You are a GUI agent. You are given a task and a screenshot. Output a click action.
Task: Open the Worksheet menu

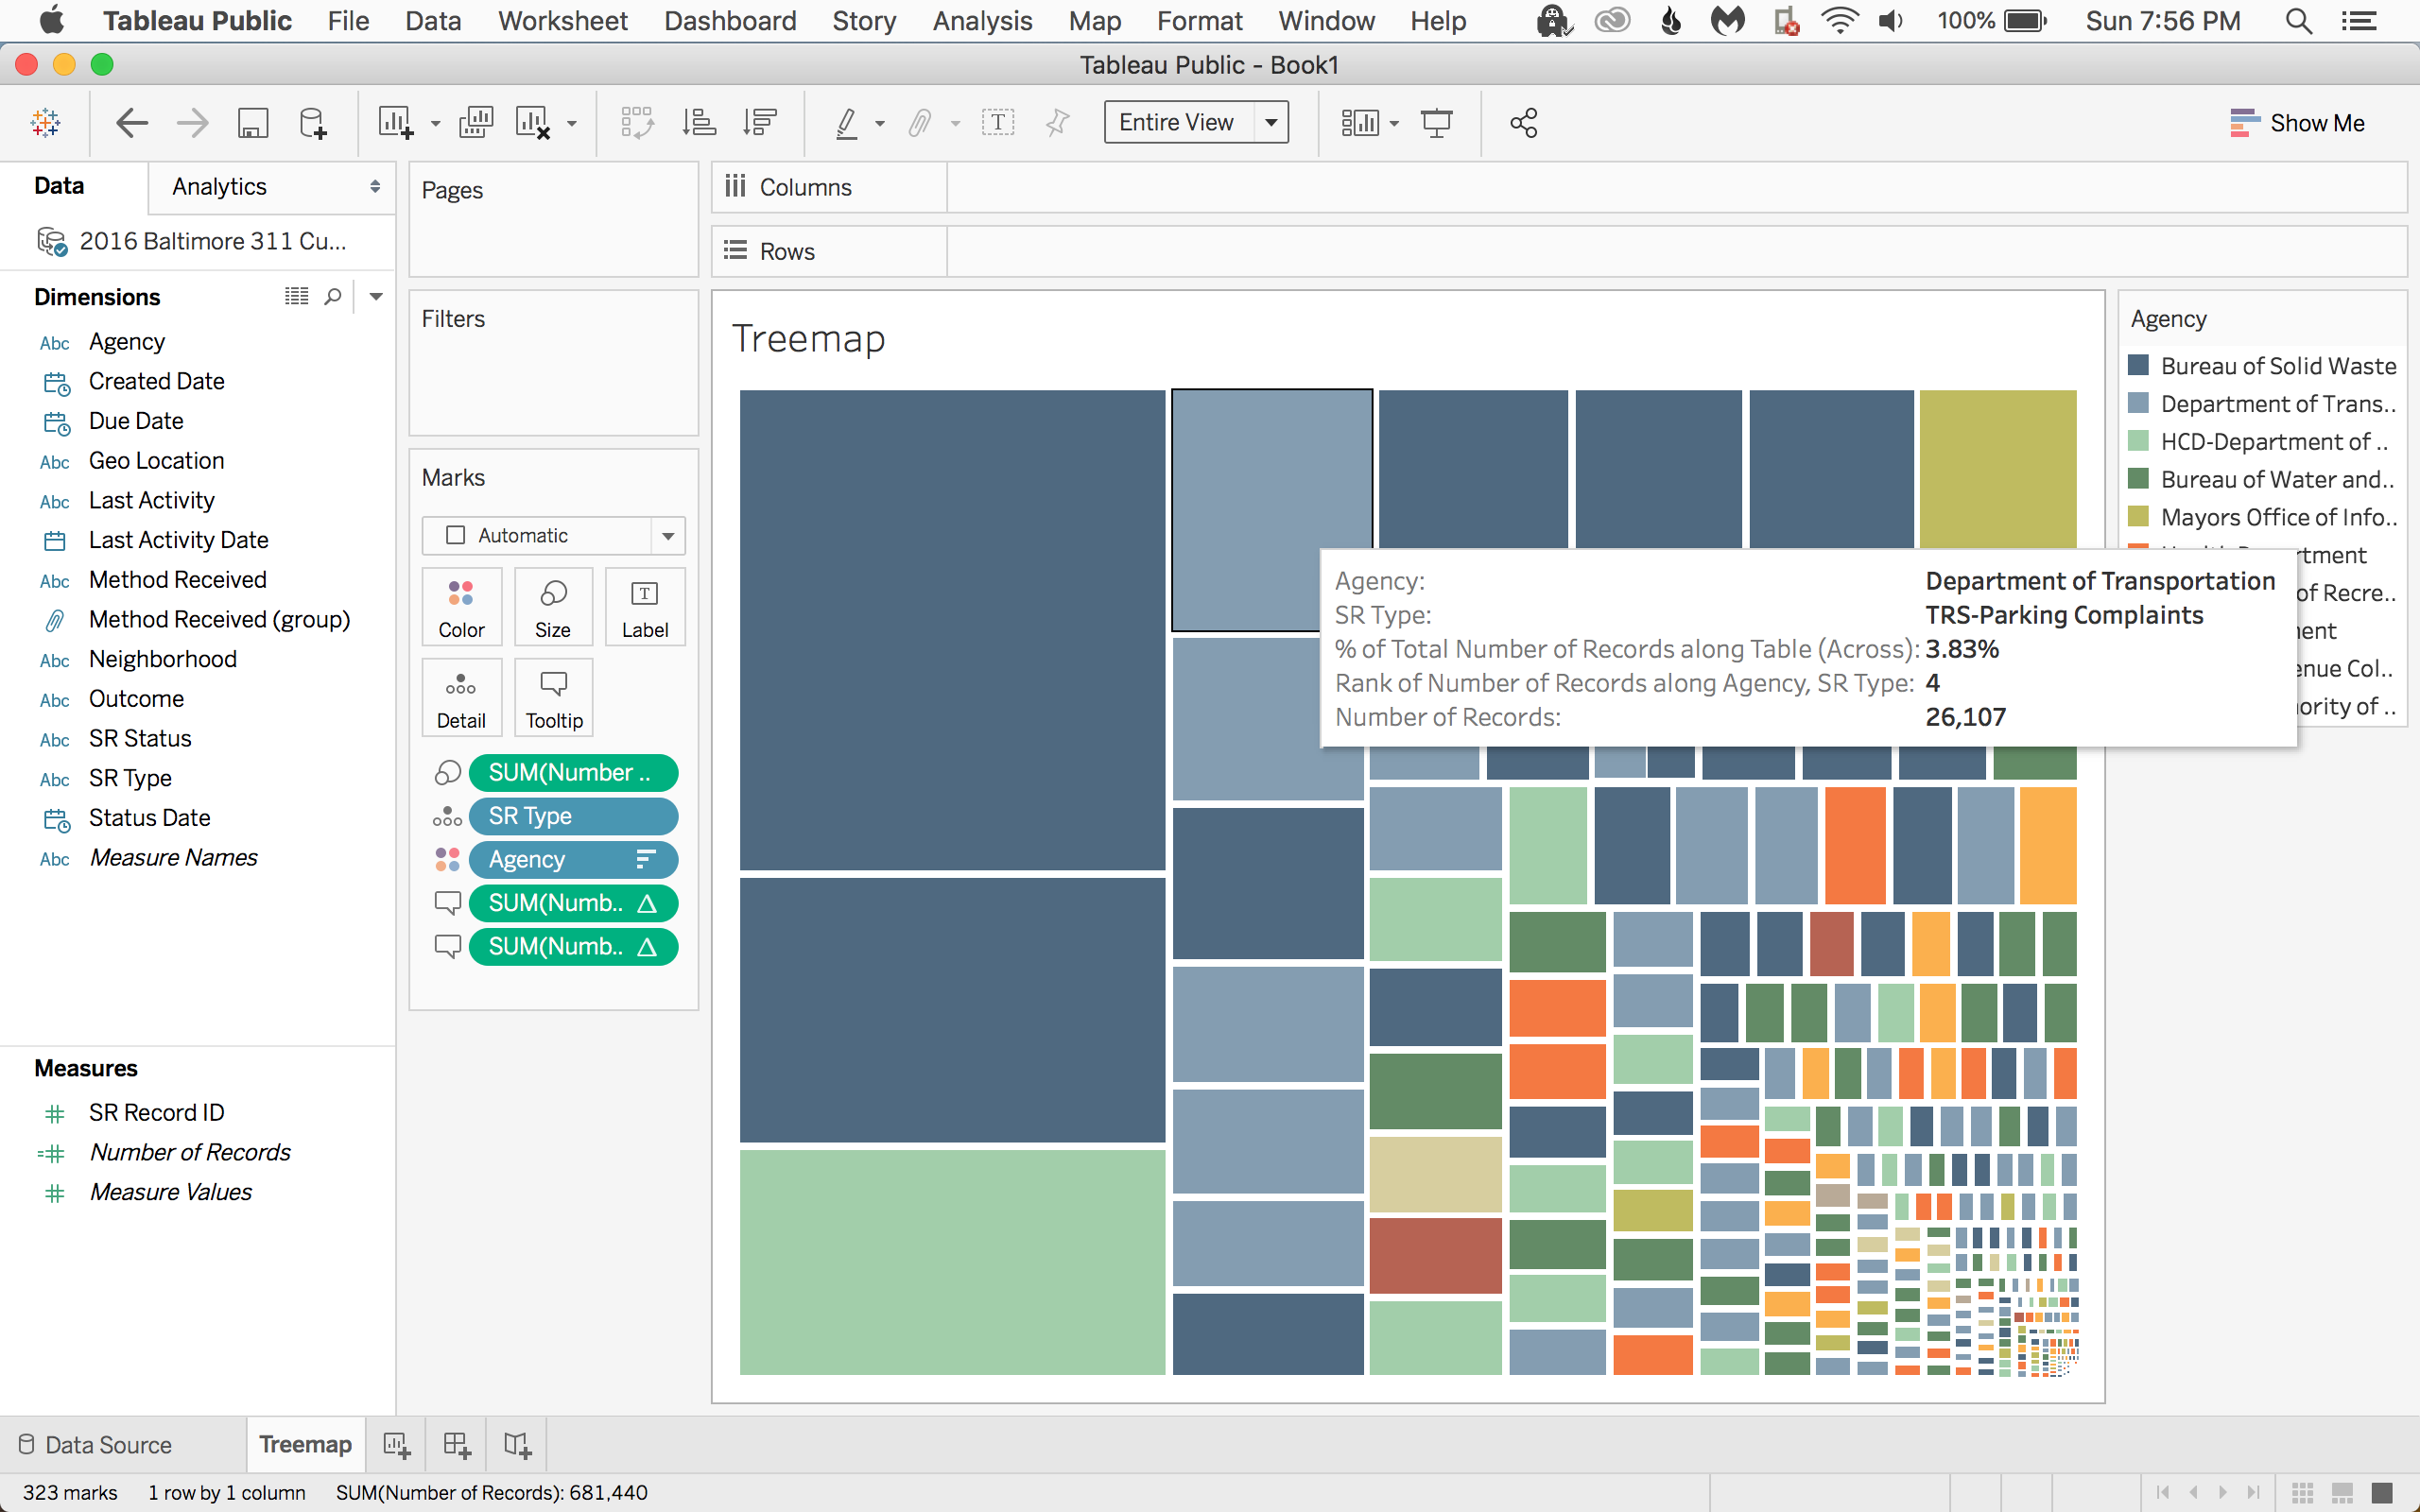(563, 21)
